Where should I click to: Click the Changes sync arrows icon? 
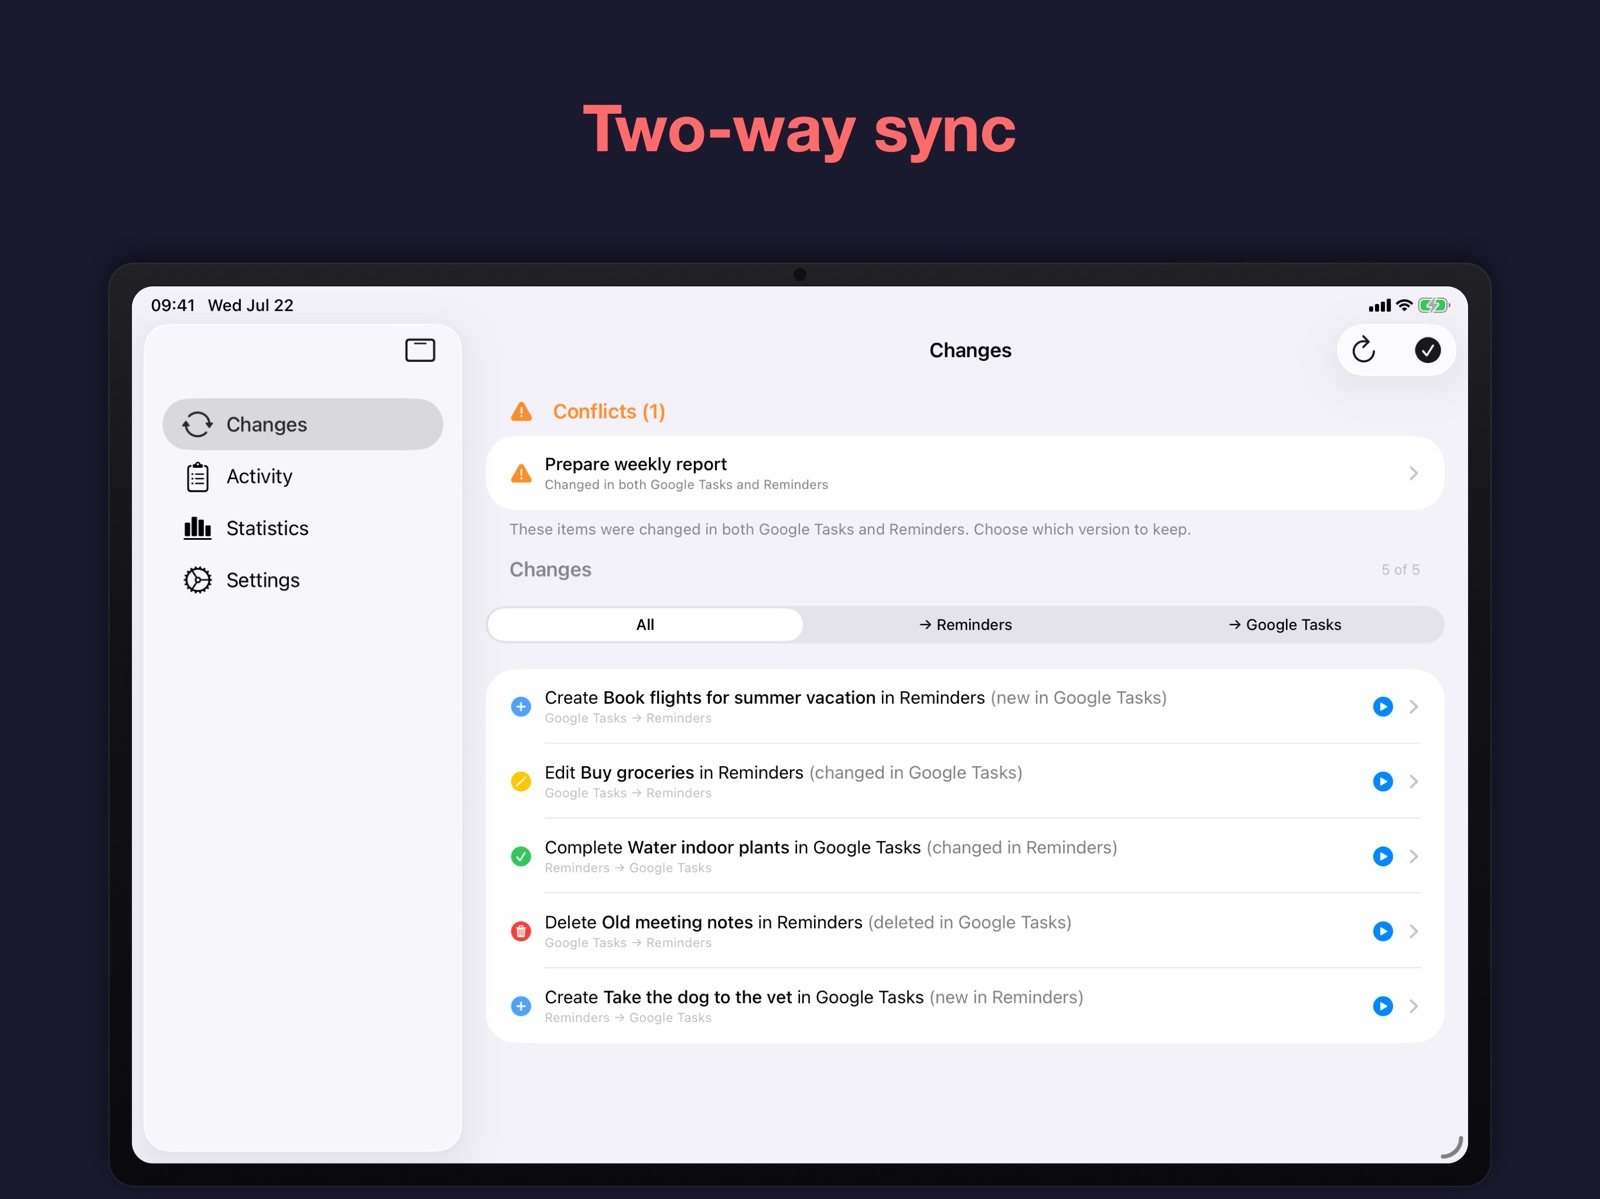click(198, 424)
